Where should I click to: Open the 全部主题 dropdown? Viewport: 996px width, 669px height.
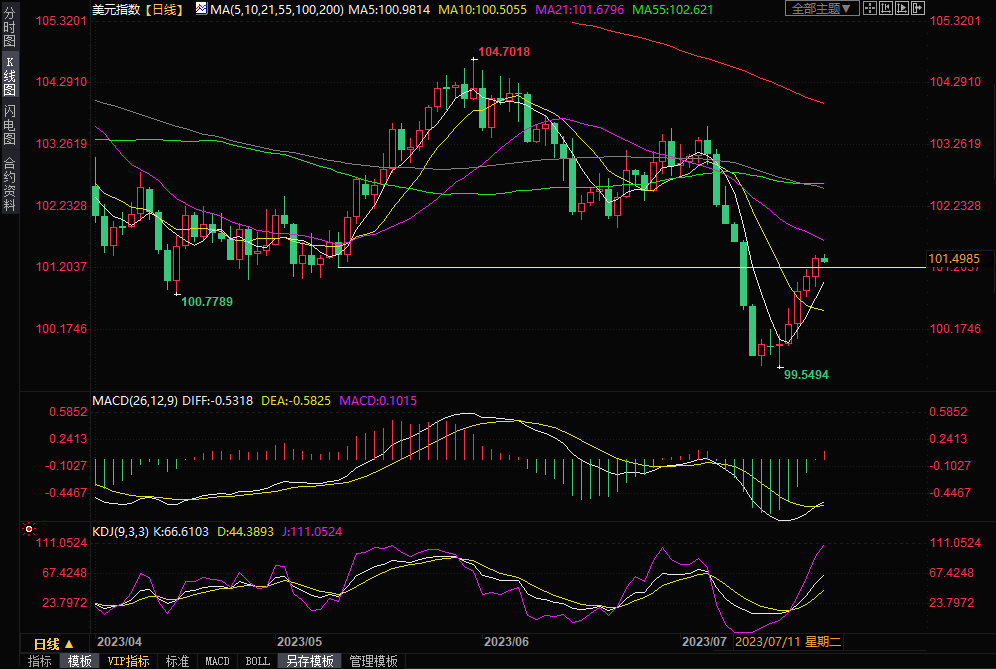pyautogui.click(x=822, y=8)
